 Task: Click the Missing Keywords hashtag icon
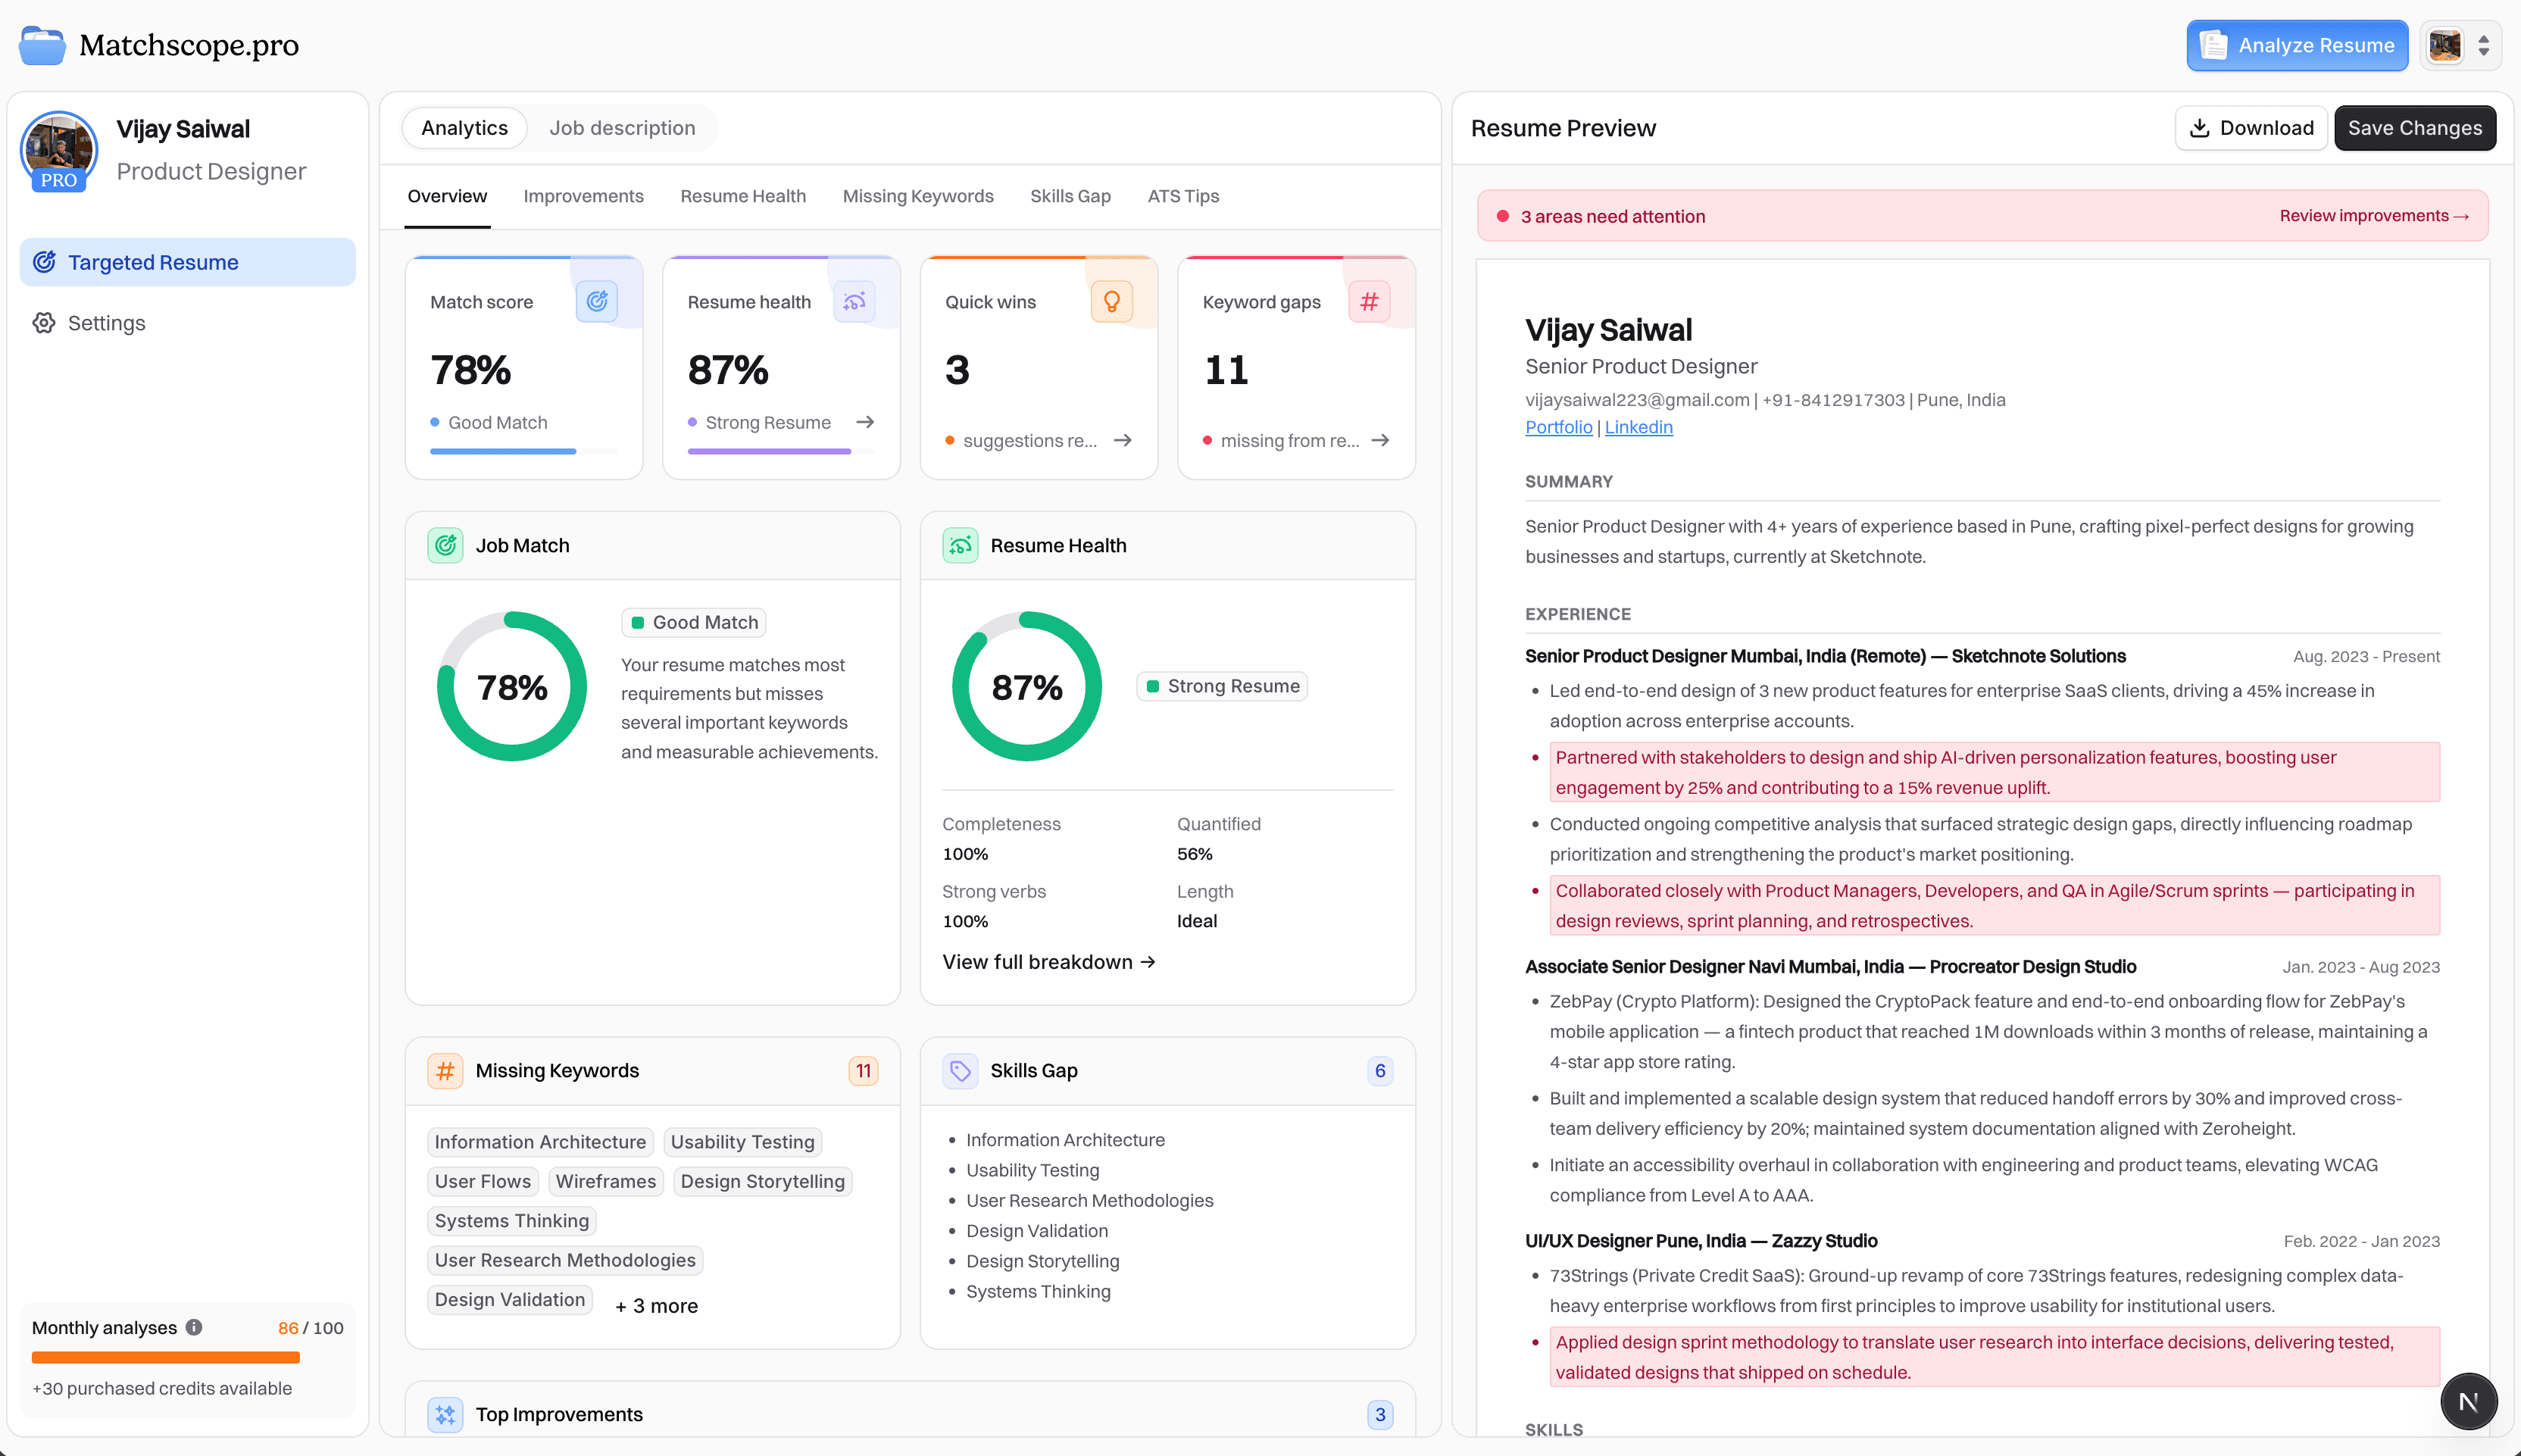click(x=445, y=1070)
